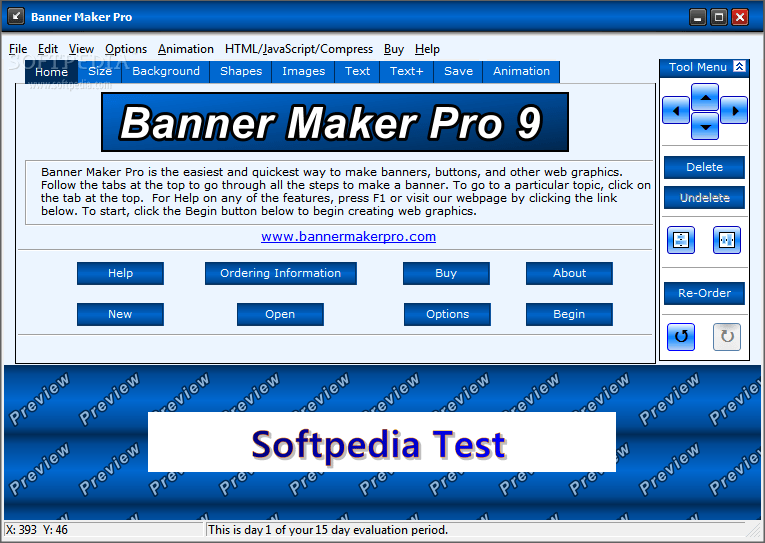The height and width of the screenshot is (543, 765).
Task: Select the Softpedia Test banner preview
Action: click(x=382, y=442)
